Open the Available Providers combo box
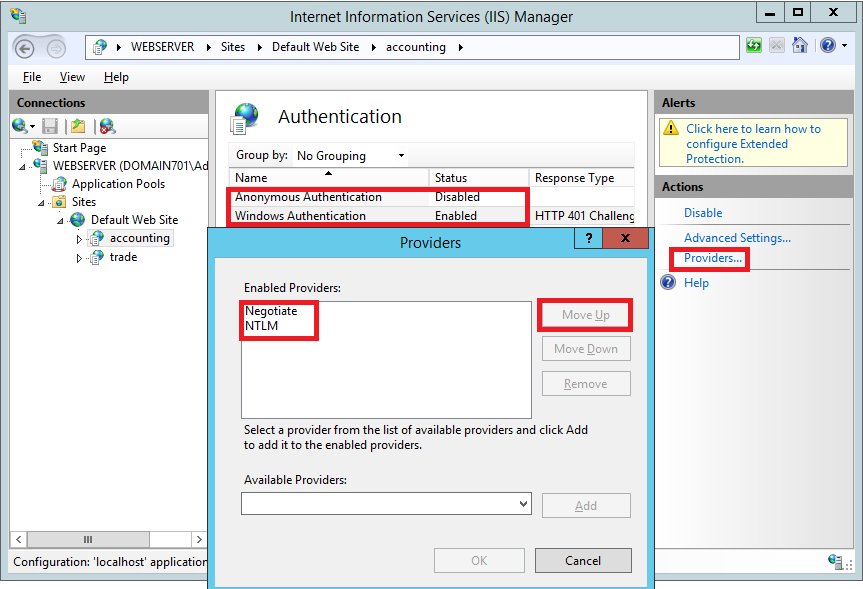The height and width of the screenshot is (589, 863). 386,505
